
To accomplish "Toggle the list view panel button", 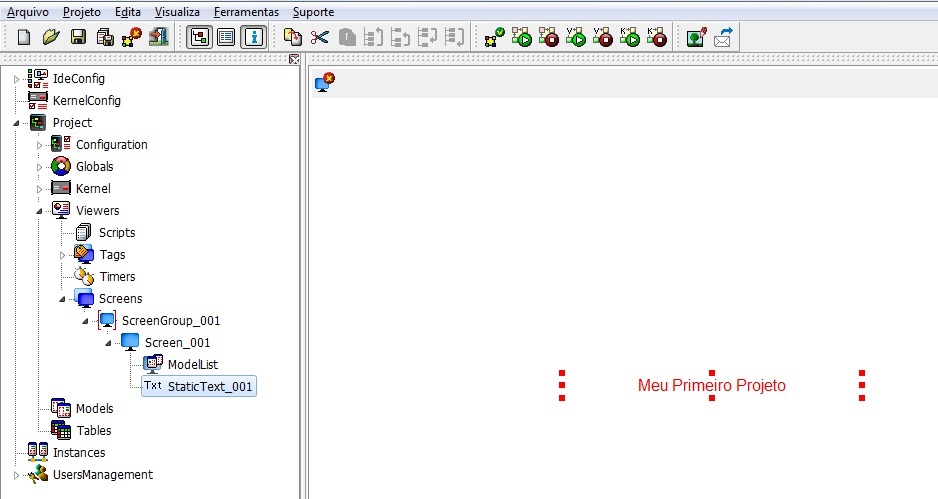I will pyautogui.click(x=226, y=37).
